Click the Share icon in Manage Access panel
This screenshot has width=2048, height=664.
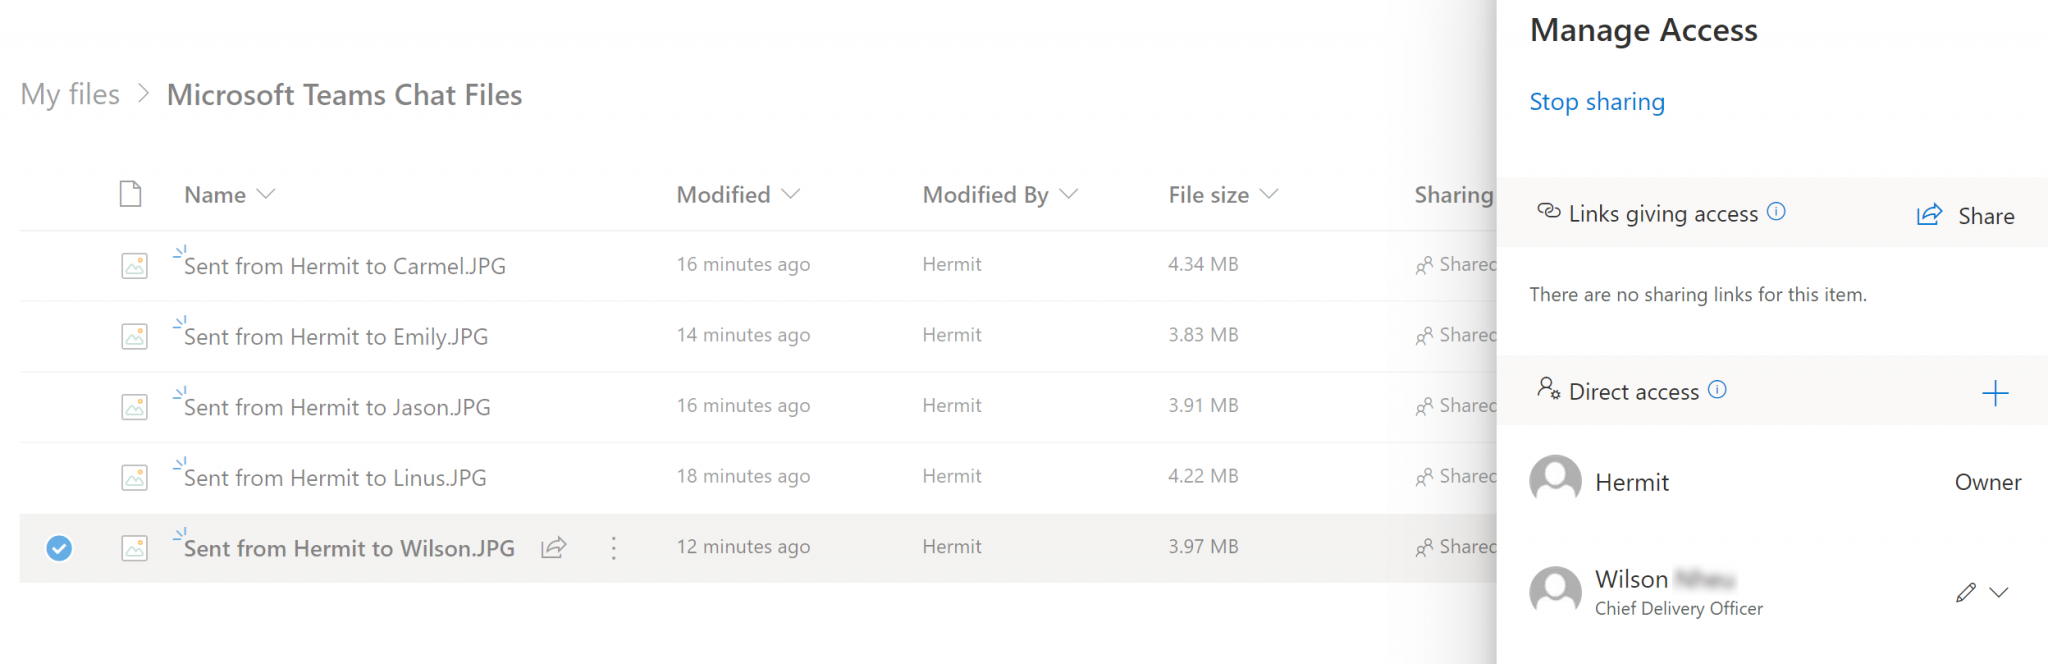tap(1928, 214)
